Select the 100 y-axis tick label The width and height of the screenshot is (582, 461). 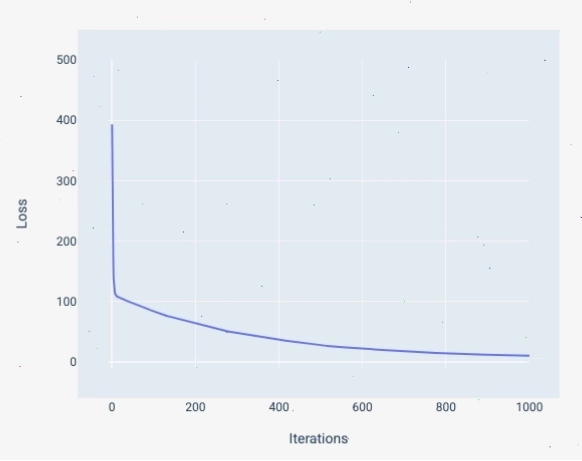66,302
